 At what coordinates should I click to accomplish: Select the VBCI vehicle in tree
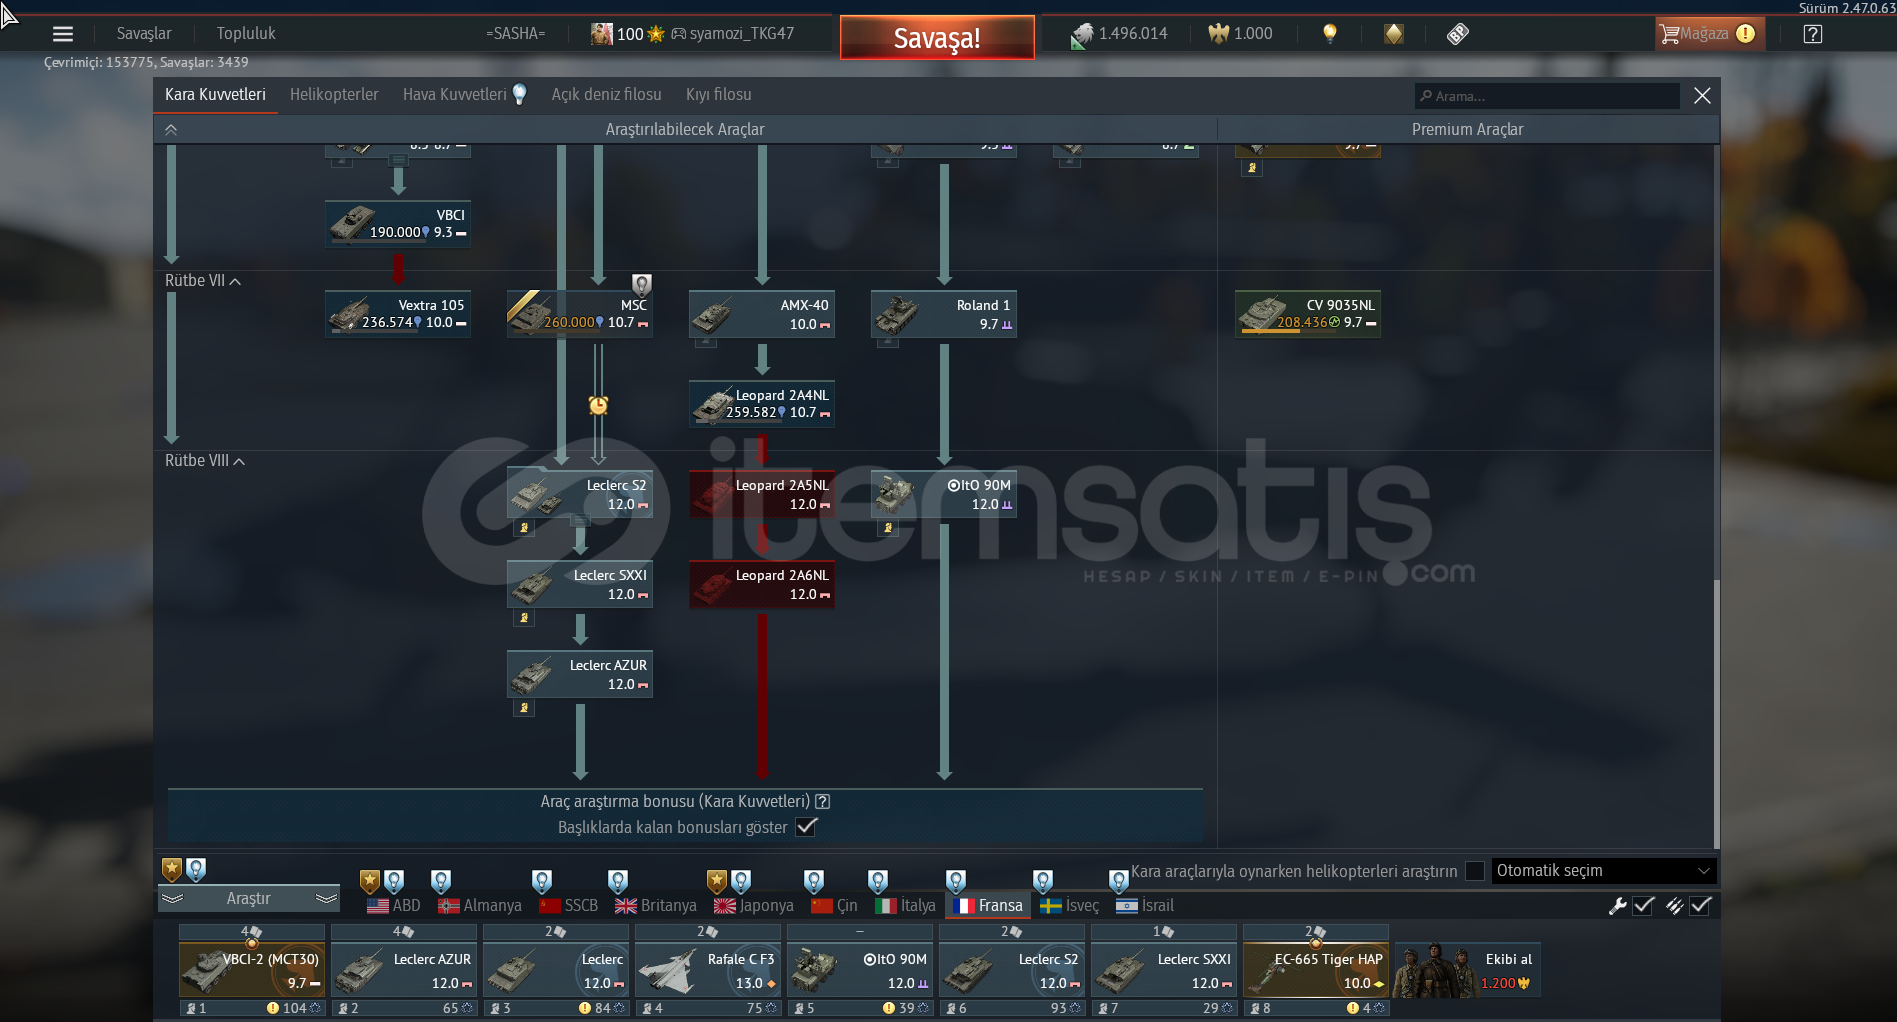398,223
